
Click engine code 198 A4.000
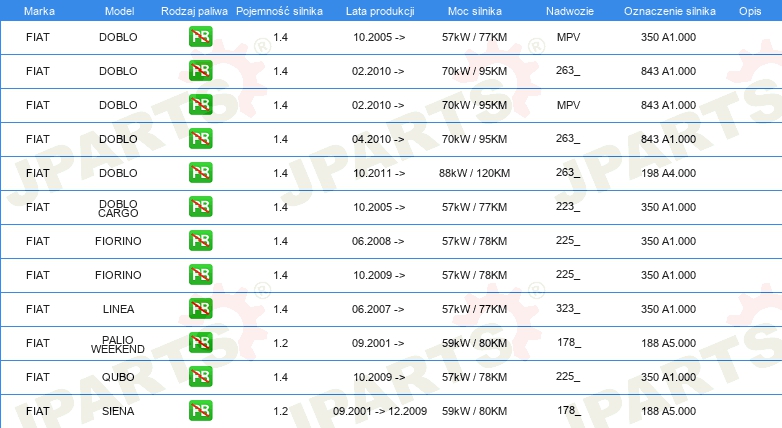pyautogui.click(x=668, y=173)
